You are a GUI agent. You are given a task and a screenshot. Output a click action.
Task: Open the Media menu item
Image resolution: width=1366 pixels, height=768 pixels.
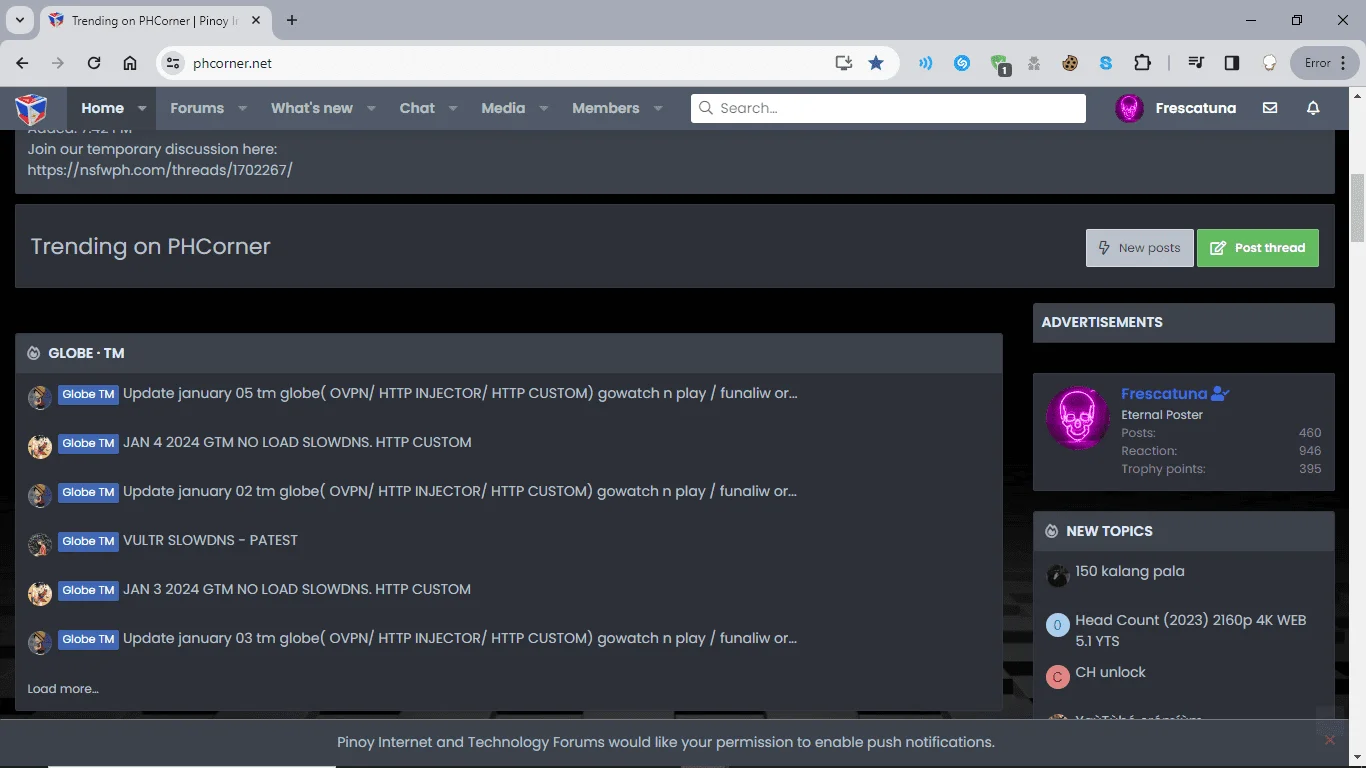pos(503,108)
